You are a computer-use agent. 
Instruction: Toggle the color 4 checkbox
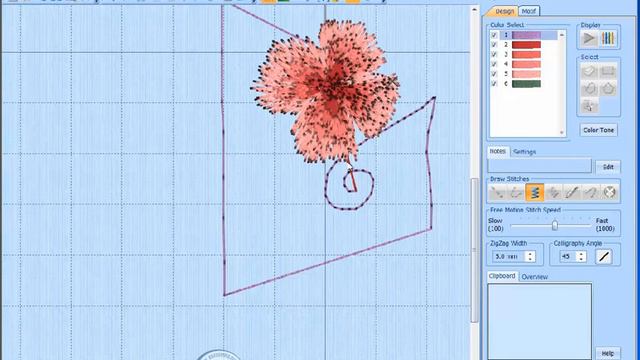[x=494, y=64]
